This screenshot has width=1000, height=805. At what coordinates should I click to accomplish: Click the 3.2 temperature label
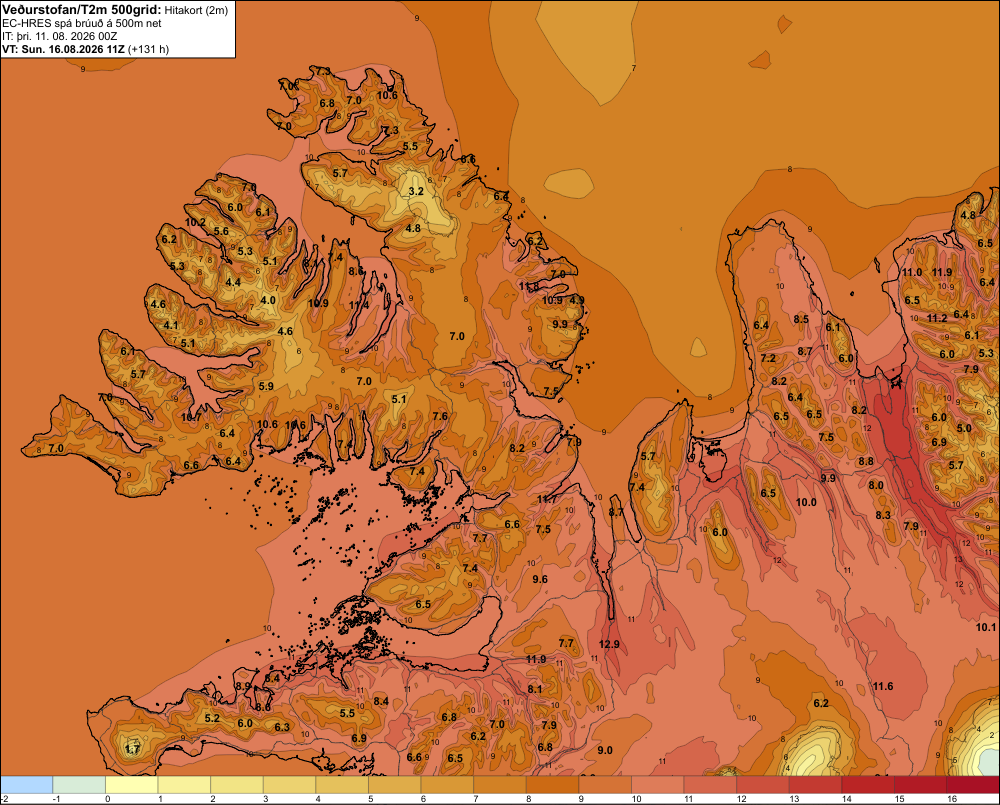[416, 191]
